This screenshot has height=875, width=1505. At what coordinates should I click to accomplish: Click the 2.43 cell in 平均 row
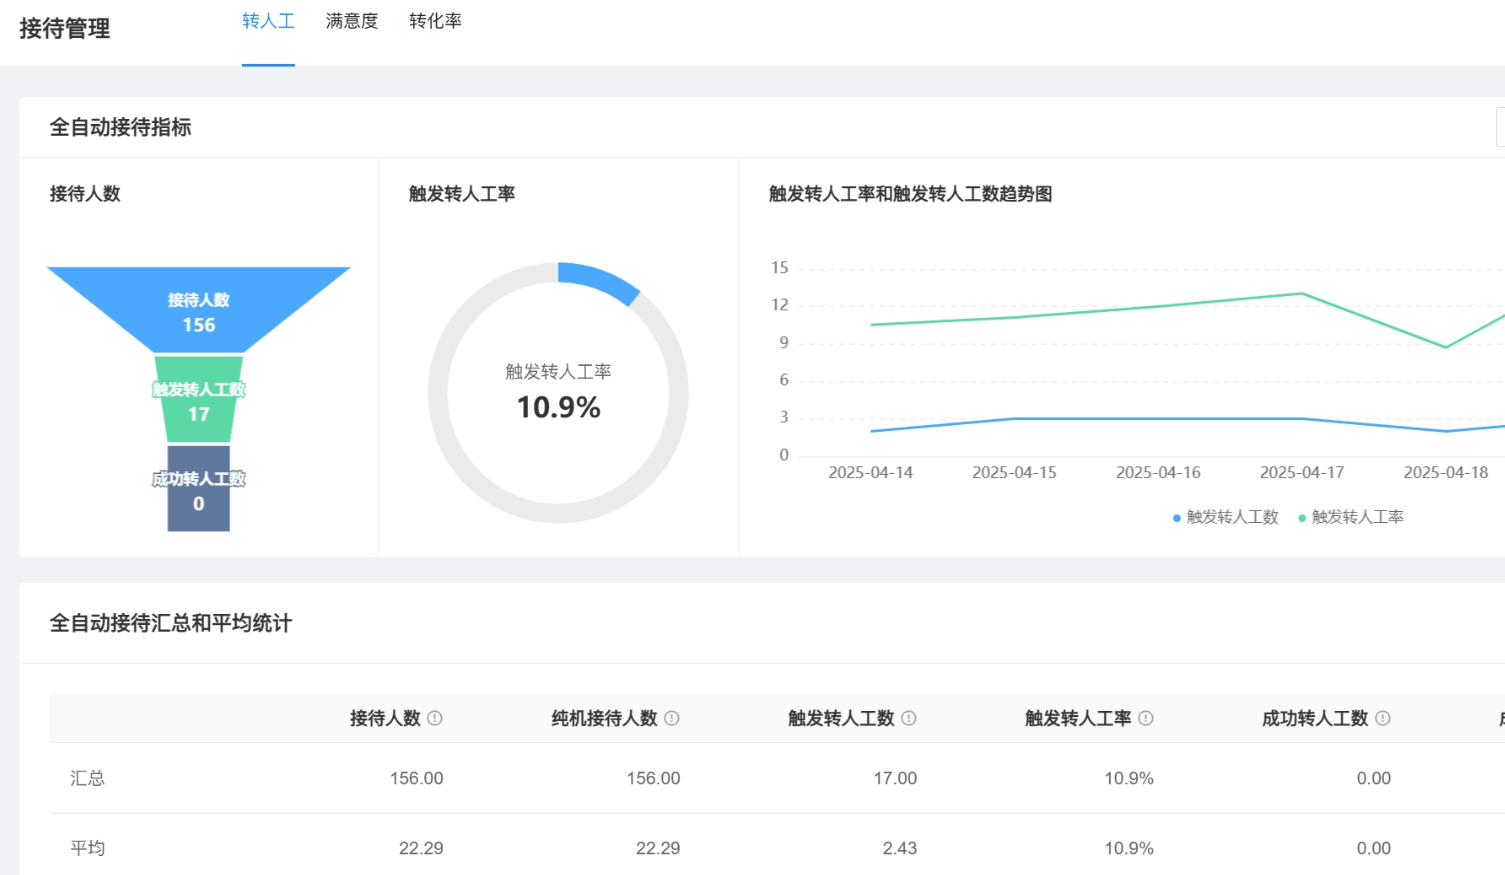pos(900,848)
